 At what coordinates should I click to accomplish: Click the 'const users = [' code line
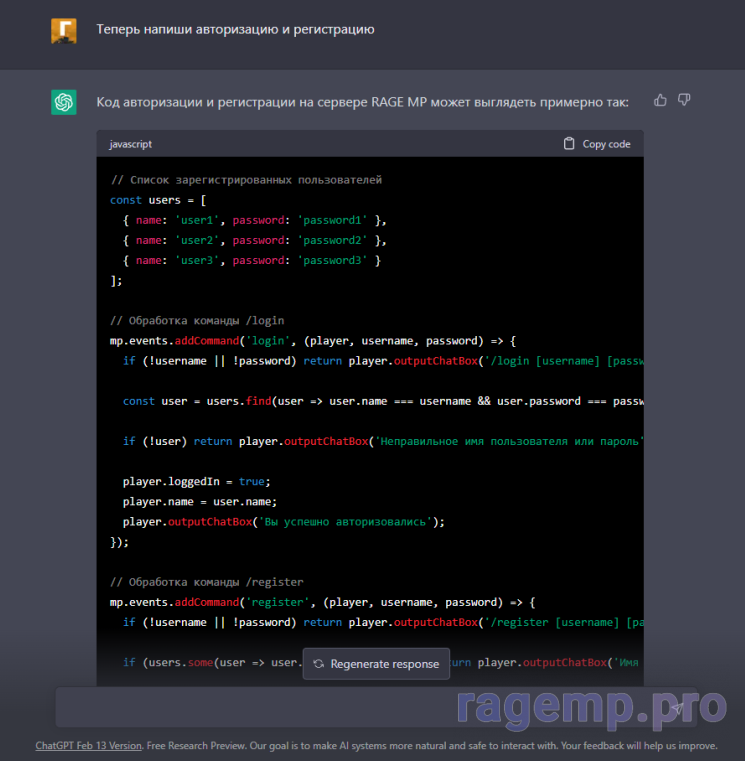(x=158, y=200)
